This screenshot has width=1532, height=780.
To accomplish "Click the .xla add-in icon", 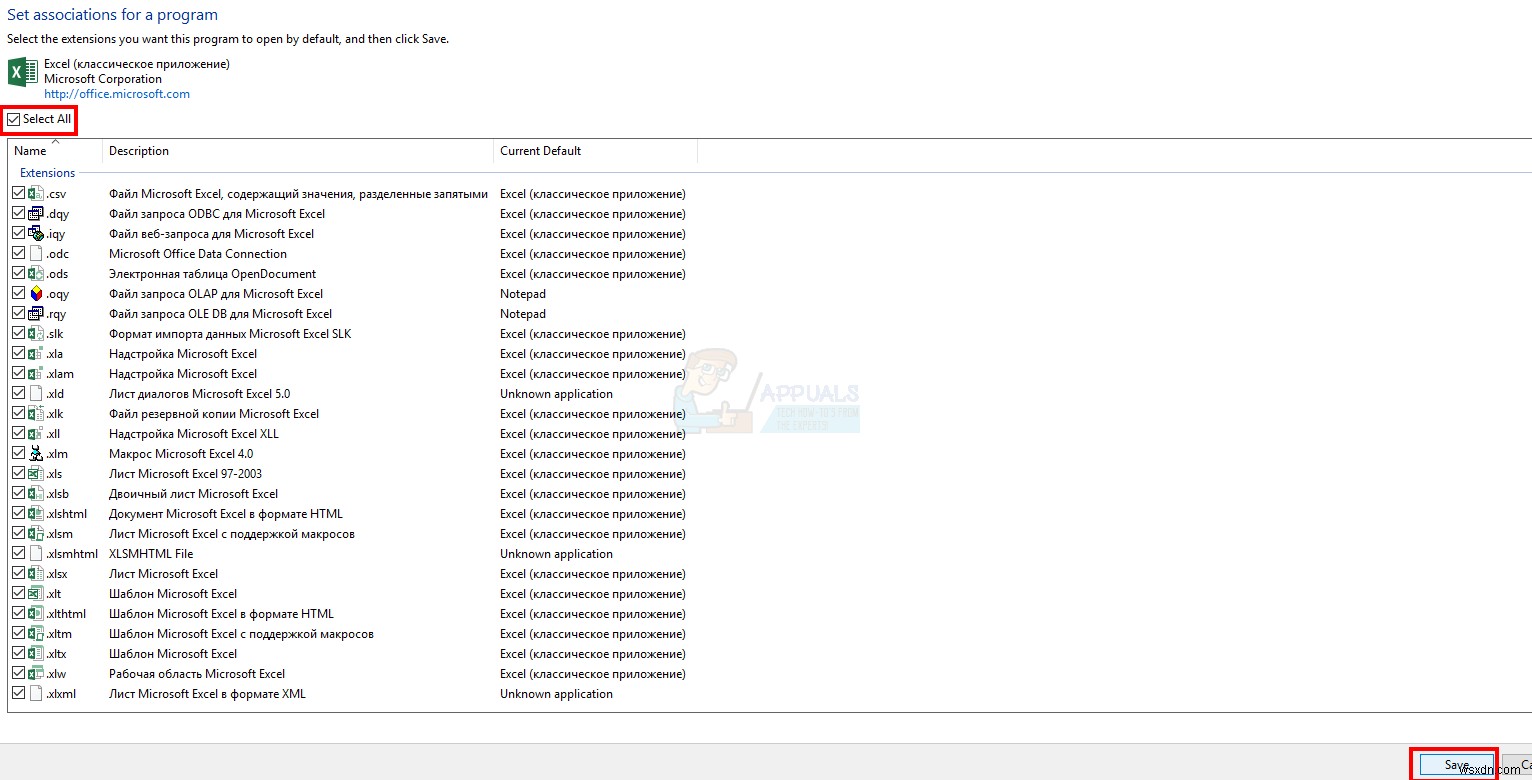I will pyautogui.click(x=36, y=354).
